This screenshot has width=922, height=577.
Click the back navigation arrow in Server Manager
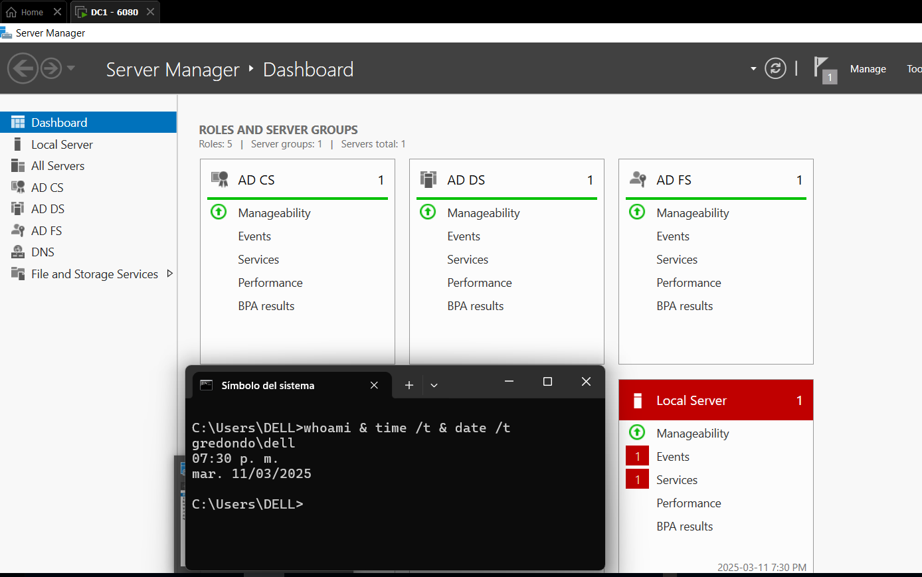pyautogui.click(x=23, y=69)
